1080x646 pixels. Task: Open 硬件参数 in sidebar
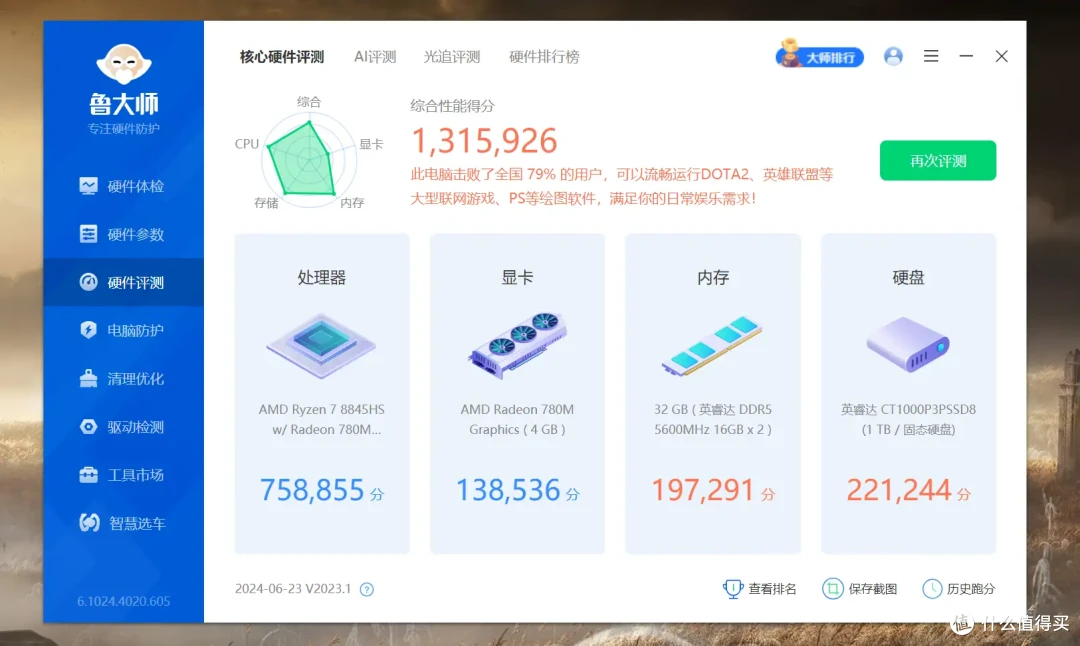(x=123, y=234)
